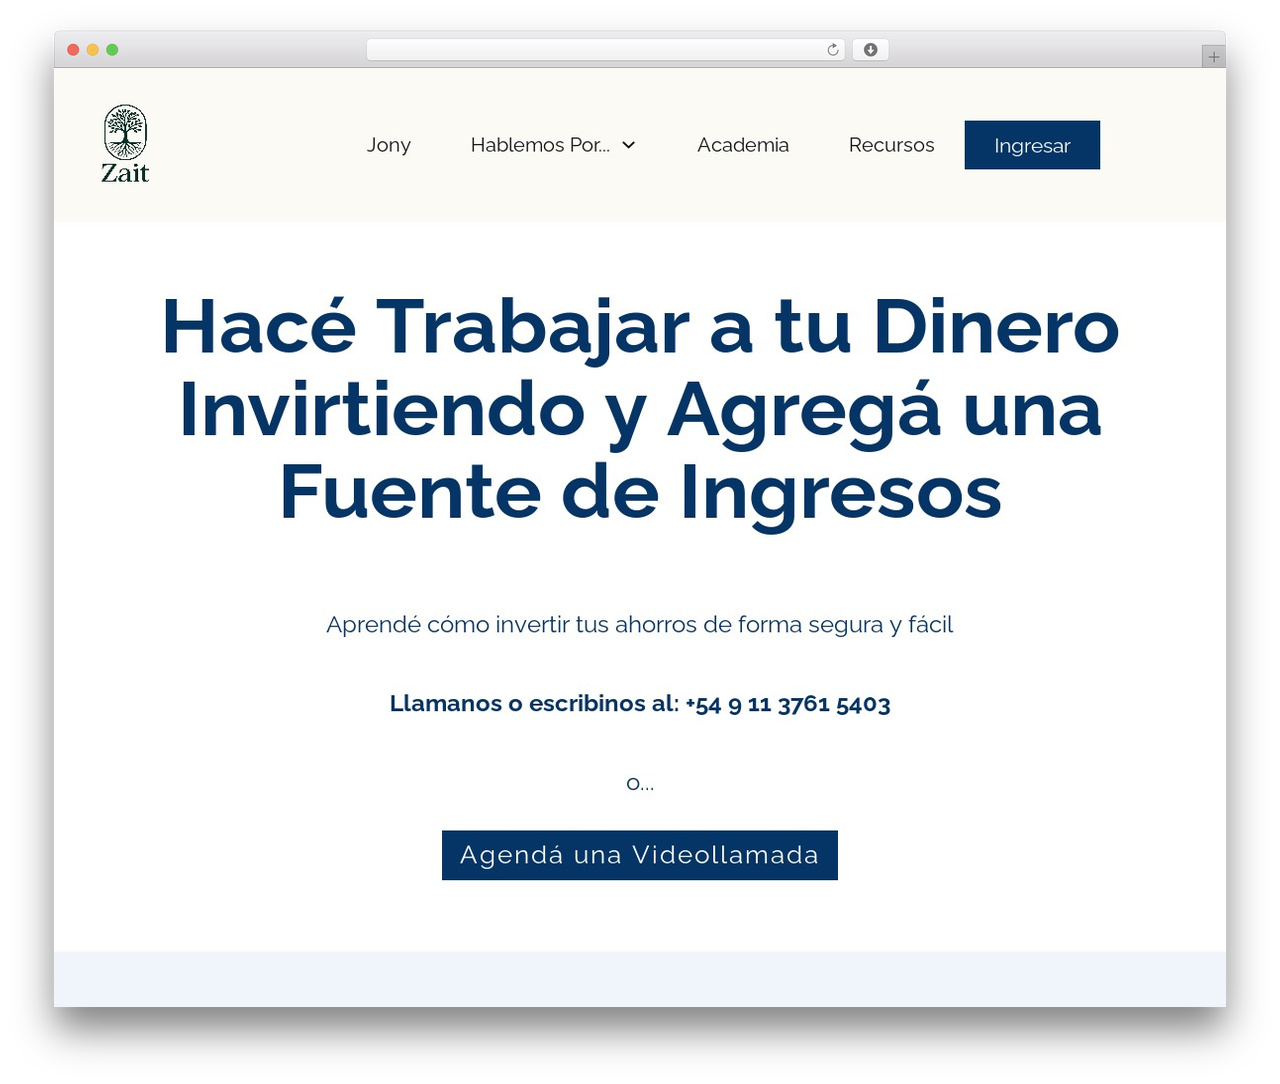The width and height of the screenshot is (1280, 1084).
Task: Go to the Academia page
Action: click(x=743, y=145)
